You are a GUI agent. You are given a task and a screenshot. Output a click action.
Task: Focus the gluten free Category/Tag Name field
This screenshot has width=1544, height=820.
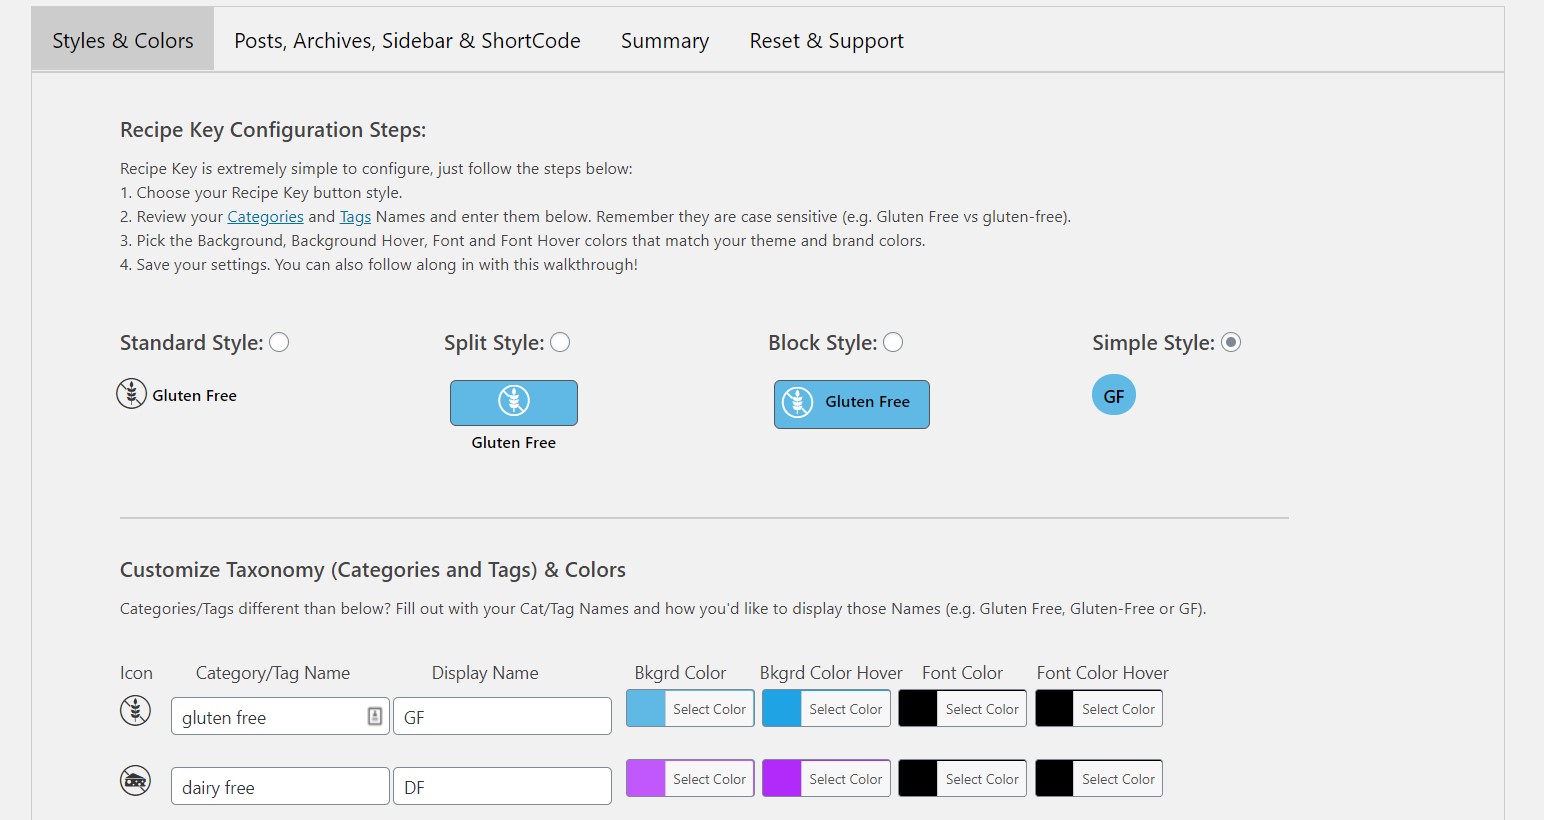pos(280,716)
